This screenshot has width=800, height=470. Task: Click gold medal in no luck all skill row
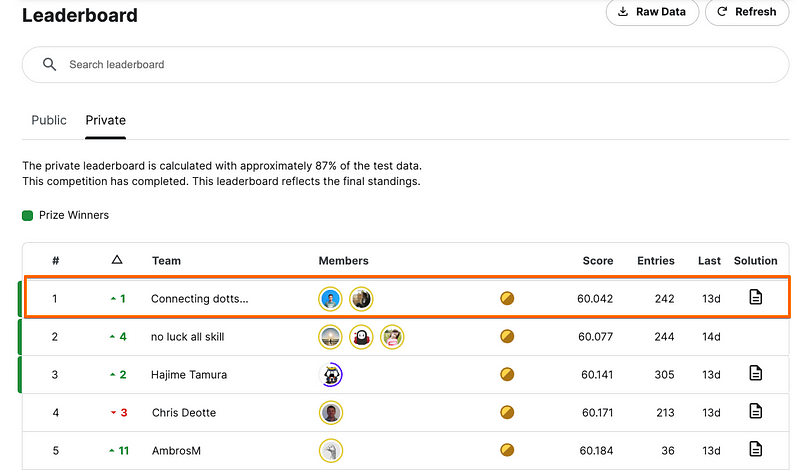point(507,337)
